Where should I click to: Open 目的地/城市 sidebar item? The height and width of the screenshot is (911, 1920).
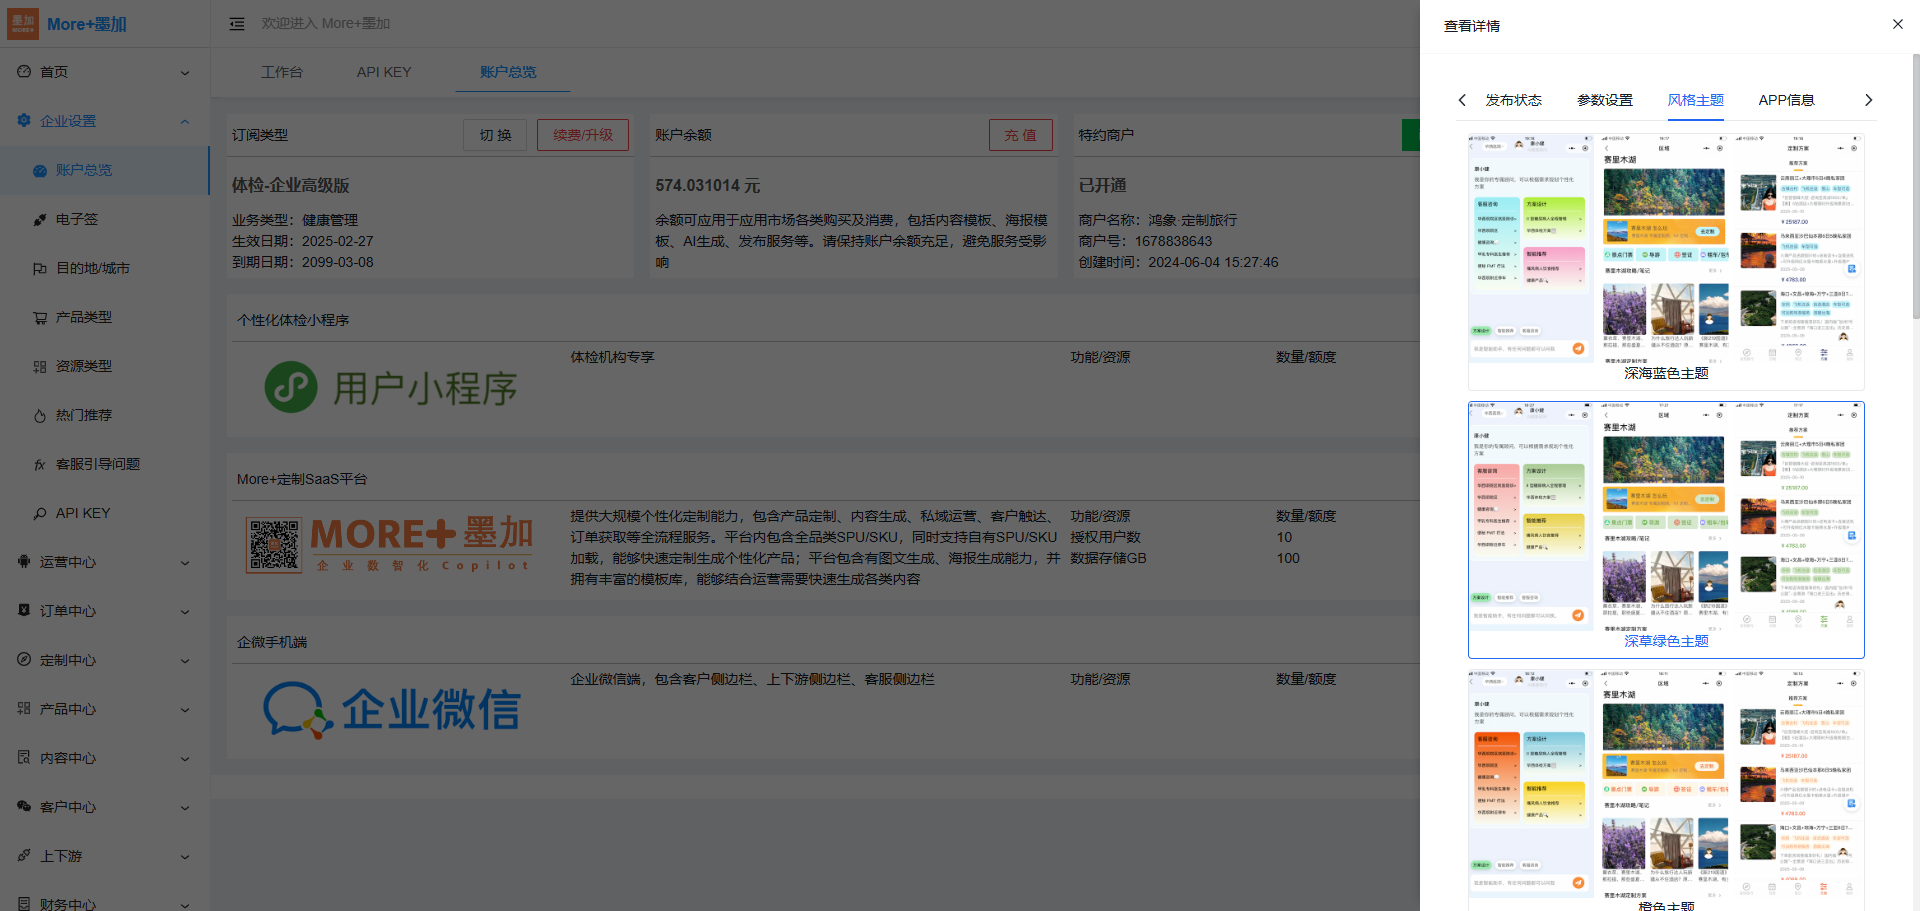pos(93,268)
